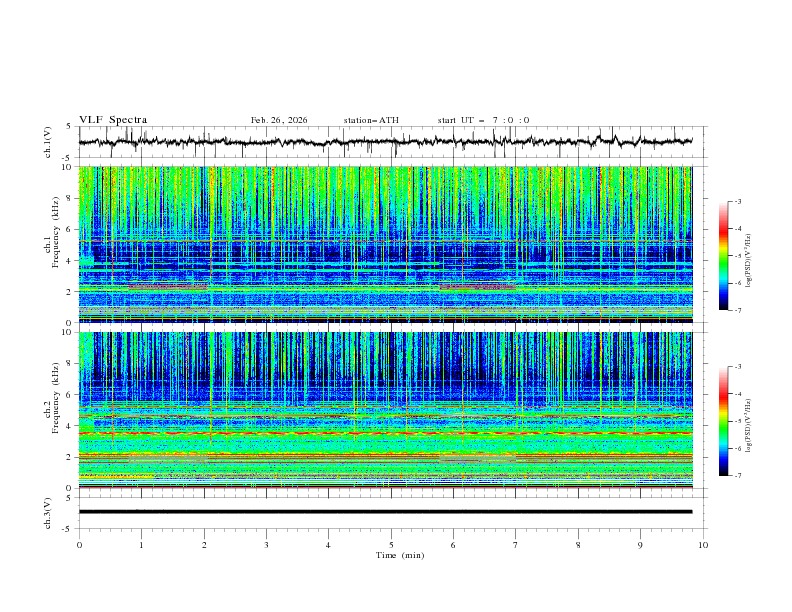Click the 'Time (min)' axis label
This screenshot has width=792, height=612.
400,555
